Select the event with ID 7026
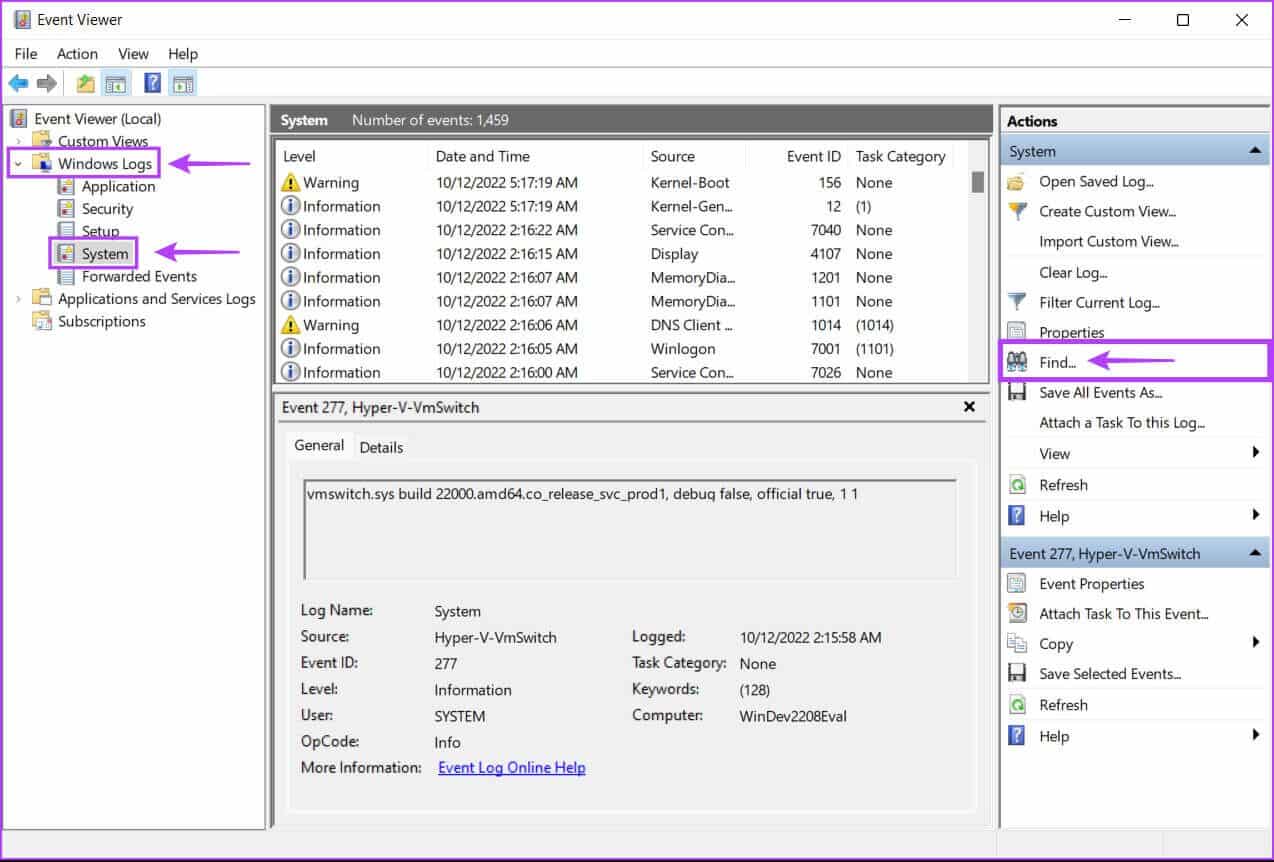 (x=621, y=372)
